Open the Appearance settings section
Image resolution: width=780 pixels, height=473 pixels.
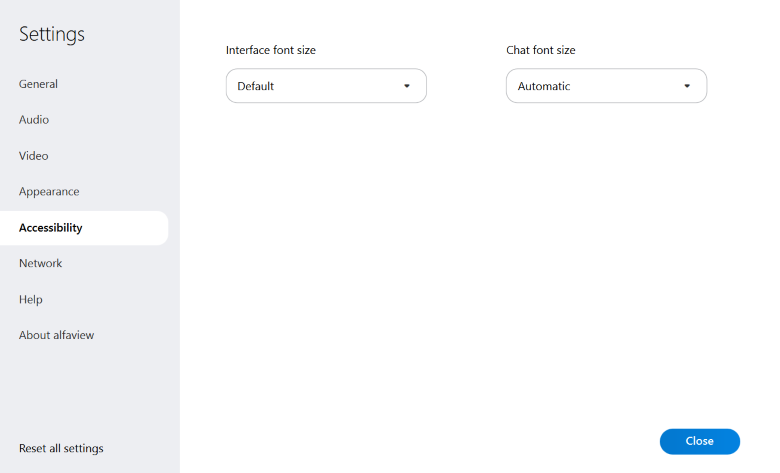pyautogui.click(x=49, y=192)
